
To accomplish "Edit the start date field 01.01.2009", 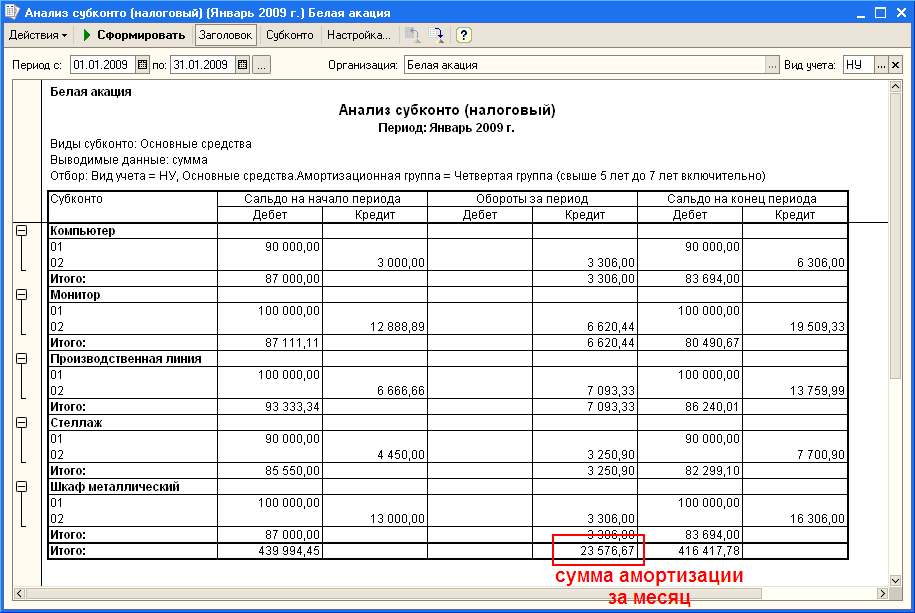I will coord(103,65).
